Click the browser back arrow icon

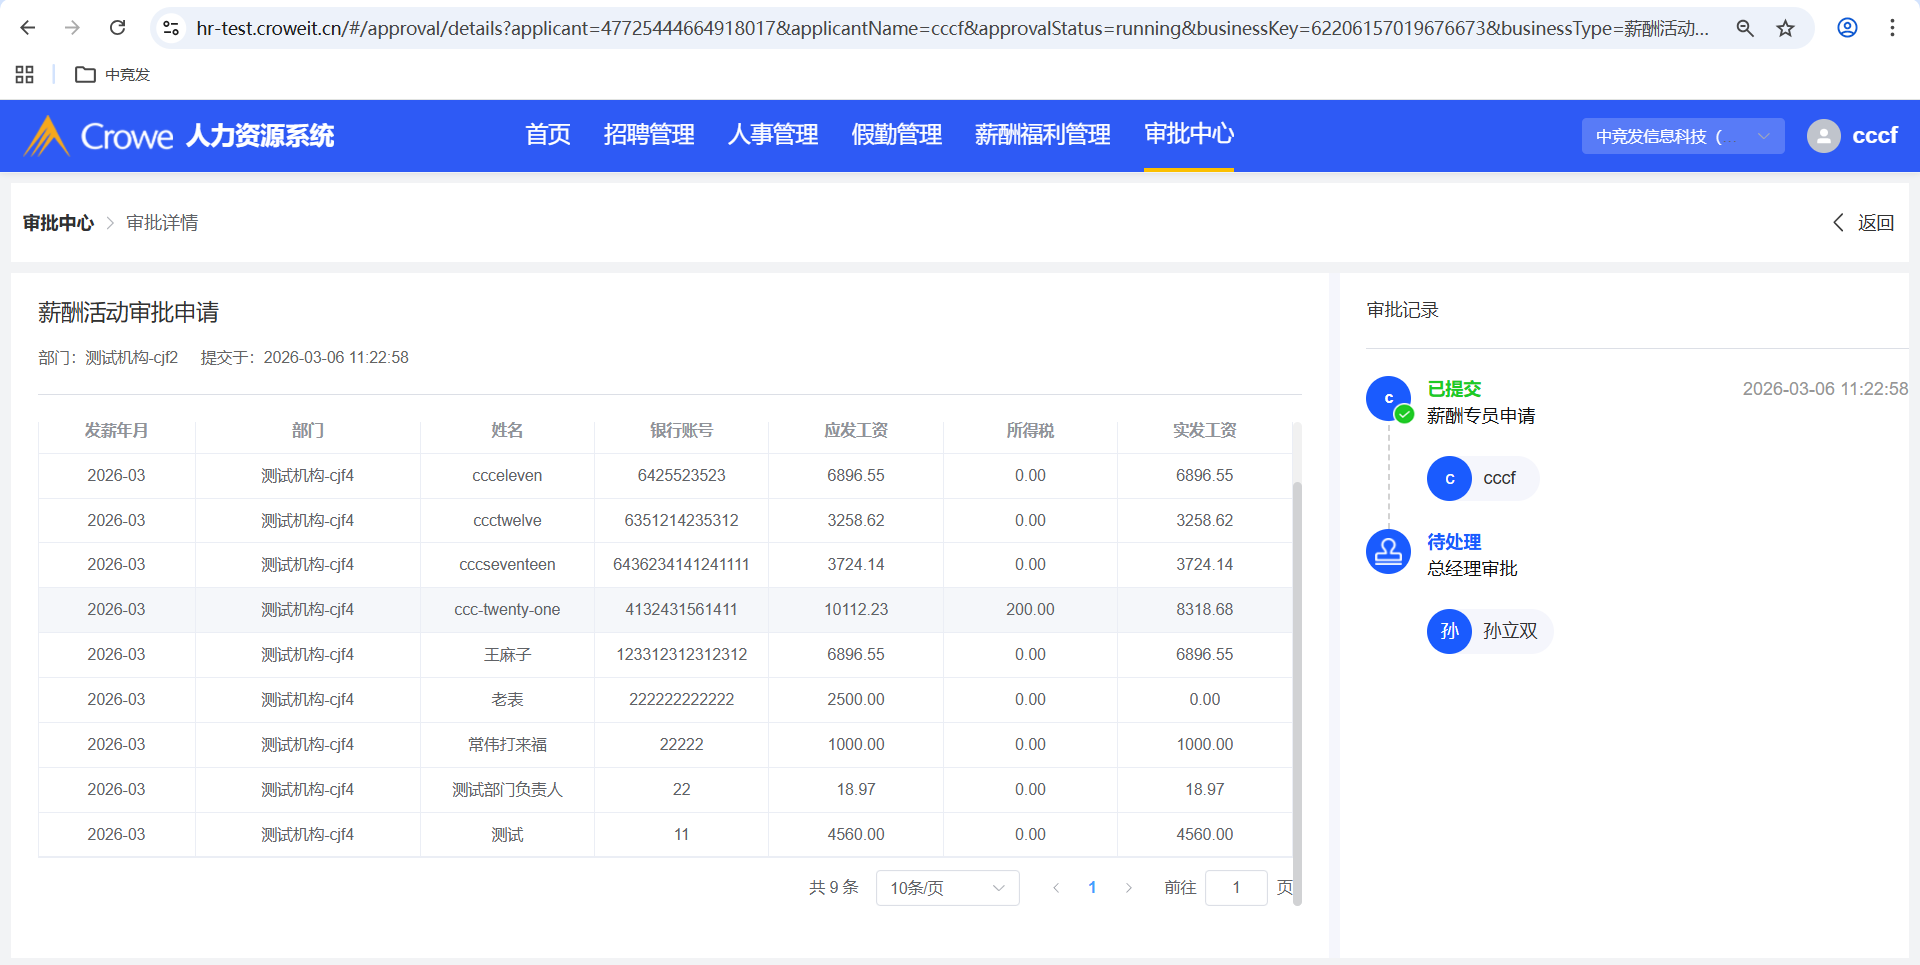28,28
